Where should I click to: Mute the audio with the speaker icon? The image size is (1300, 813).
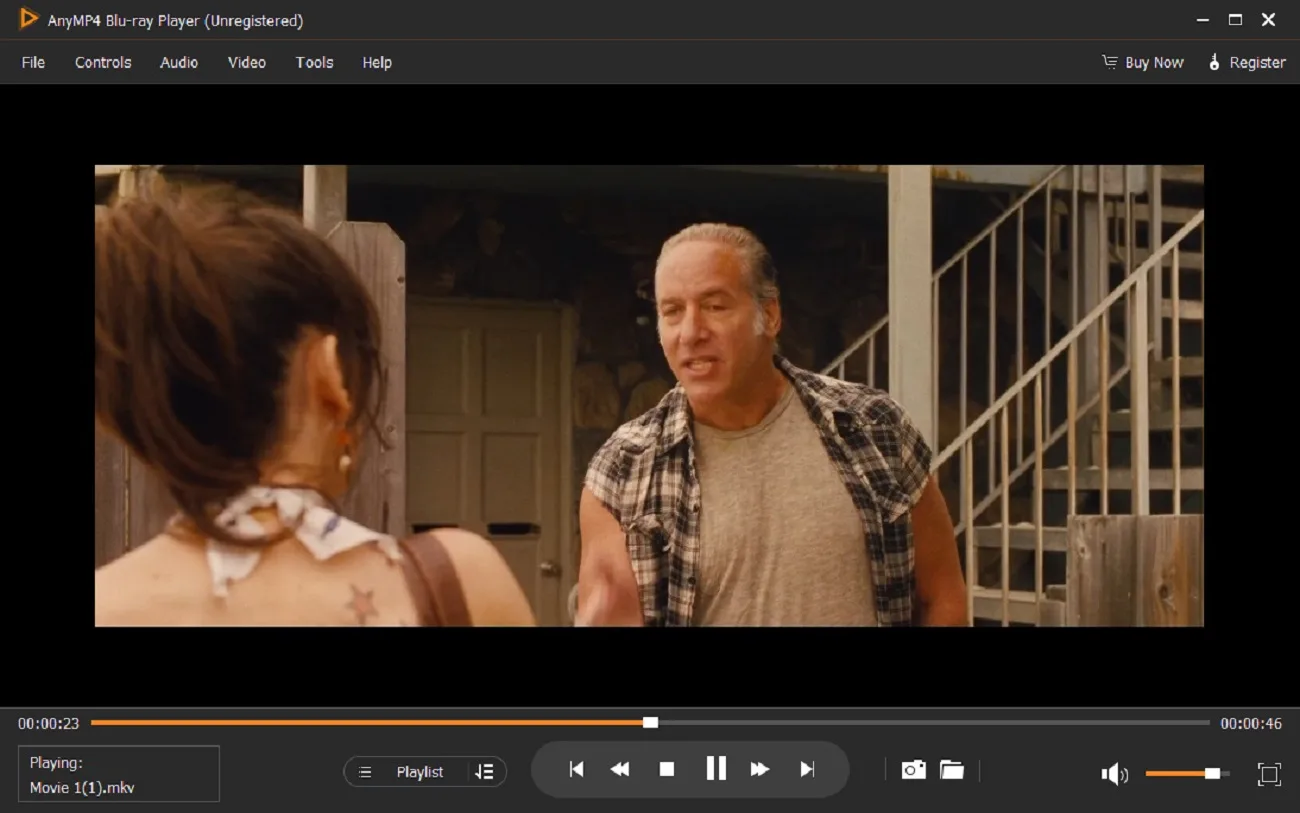pos(1114,774)
